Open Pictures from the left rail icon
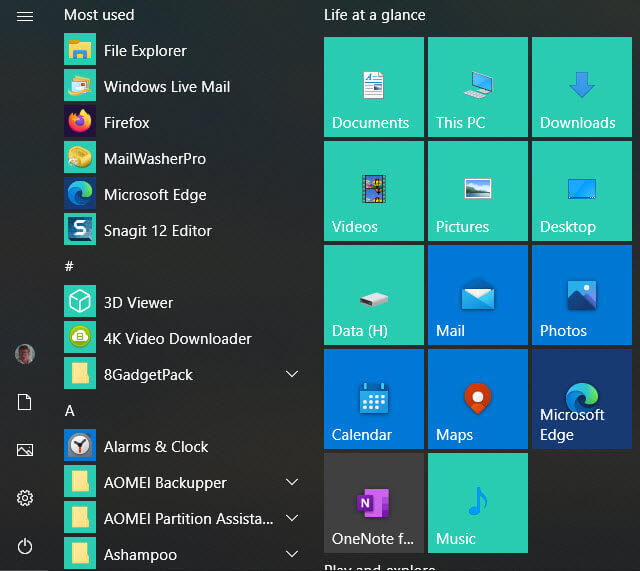This screenshot has height=571, width=640. (x=25, y=450)
